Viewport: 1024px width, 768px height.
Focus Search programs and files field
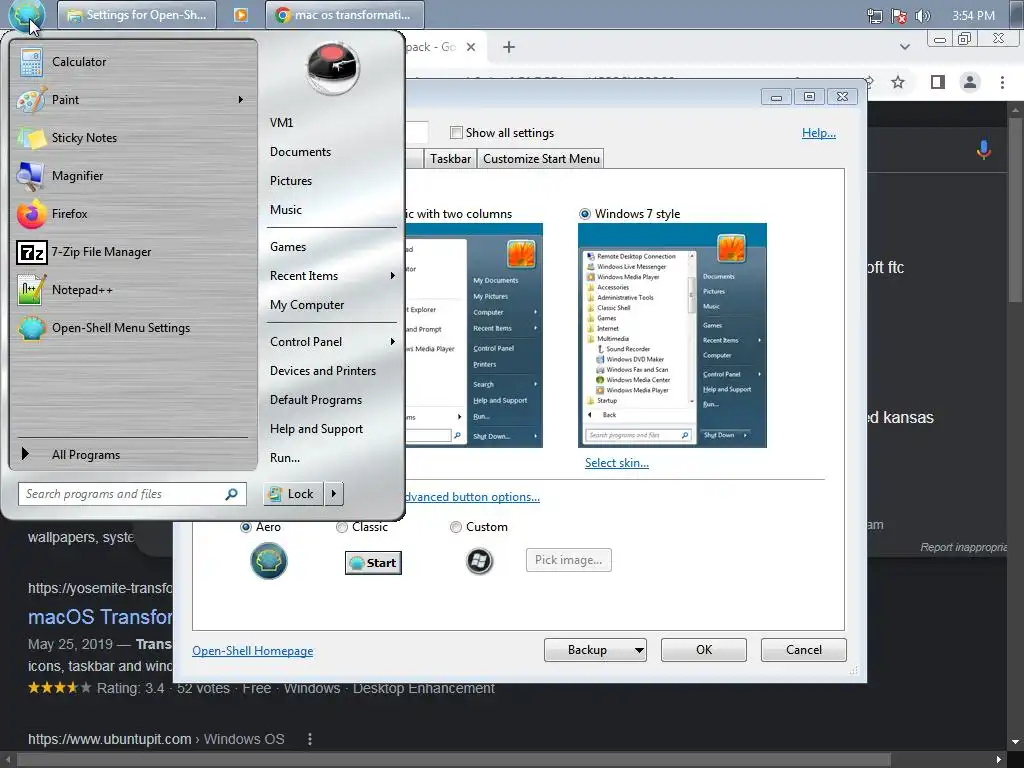coord(133,494)
